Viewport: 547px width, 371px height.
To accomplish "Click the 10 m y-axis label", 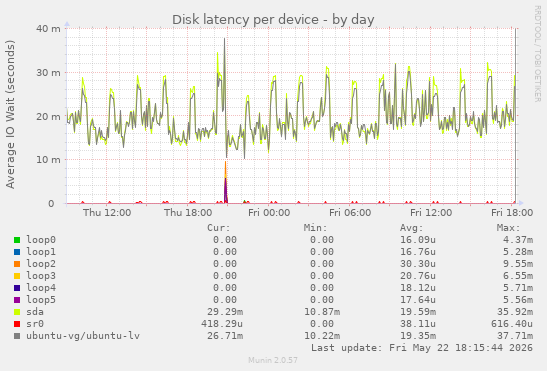I will (48, 160).
